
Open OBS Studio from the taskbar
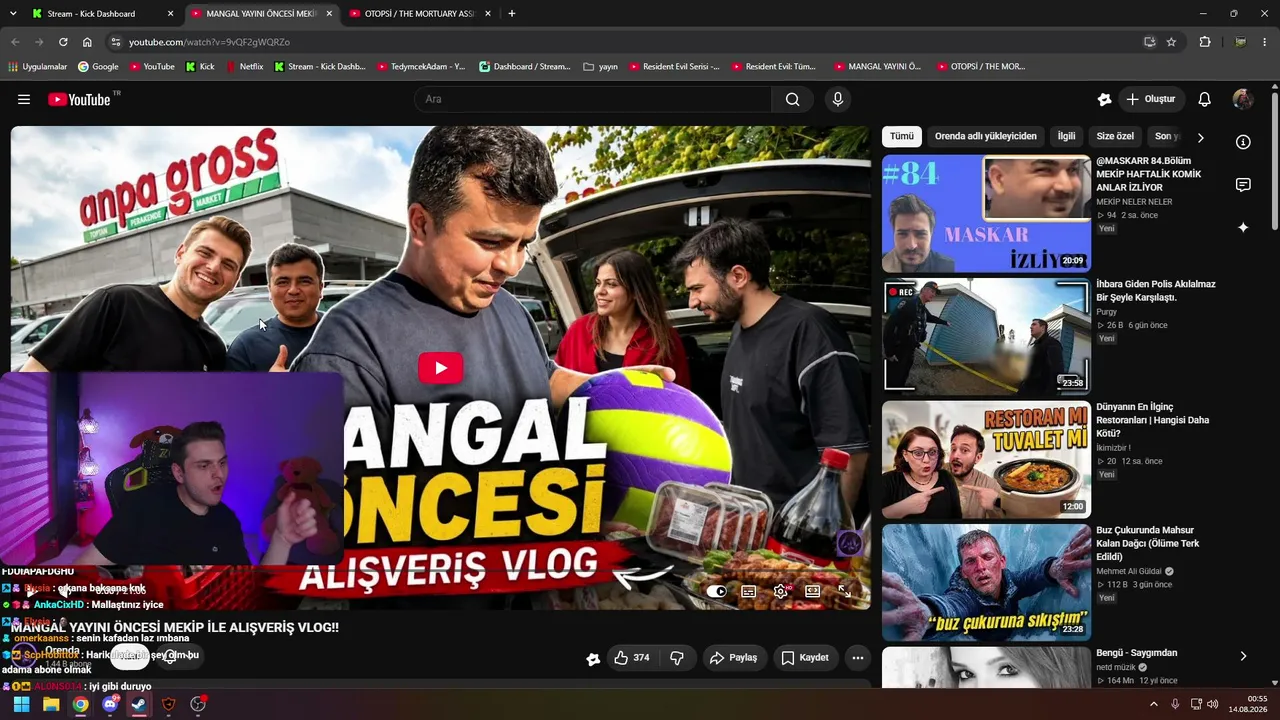point(198,704)
